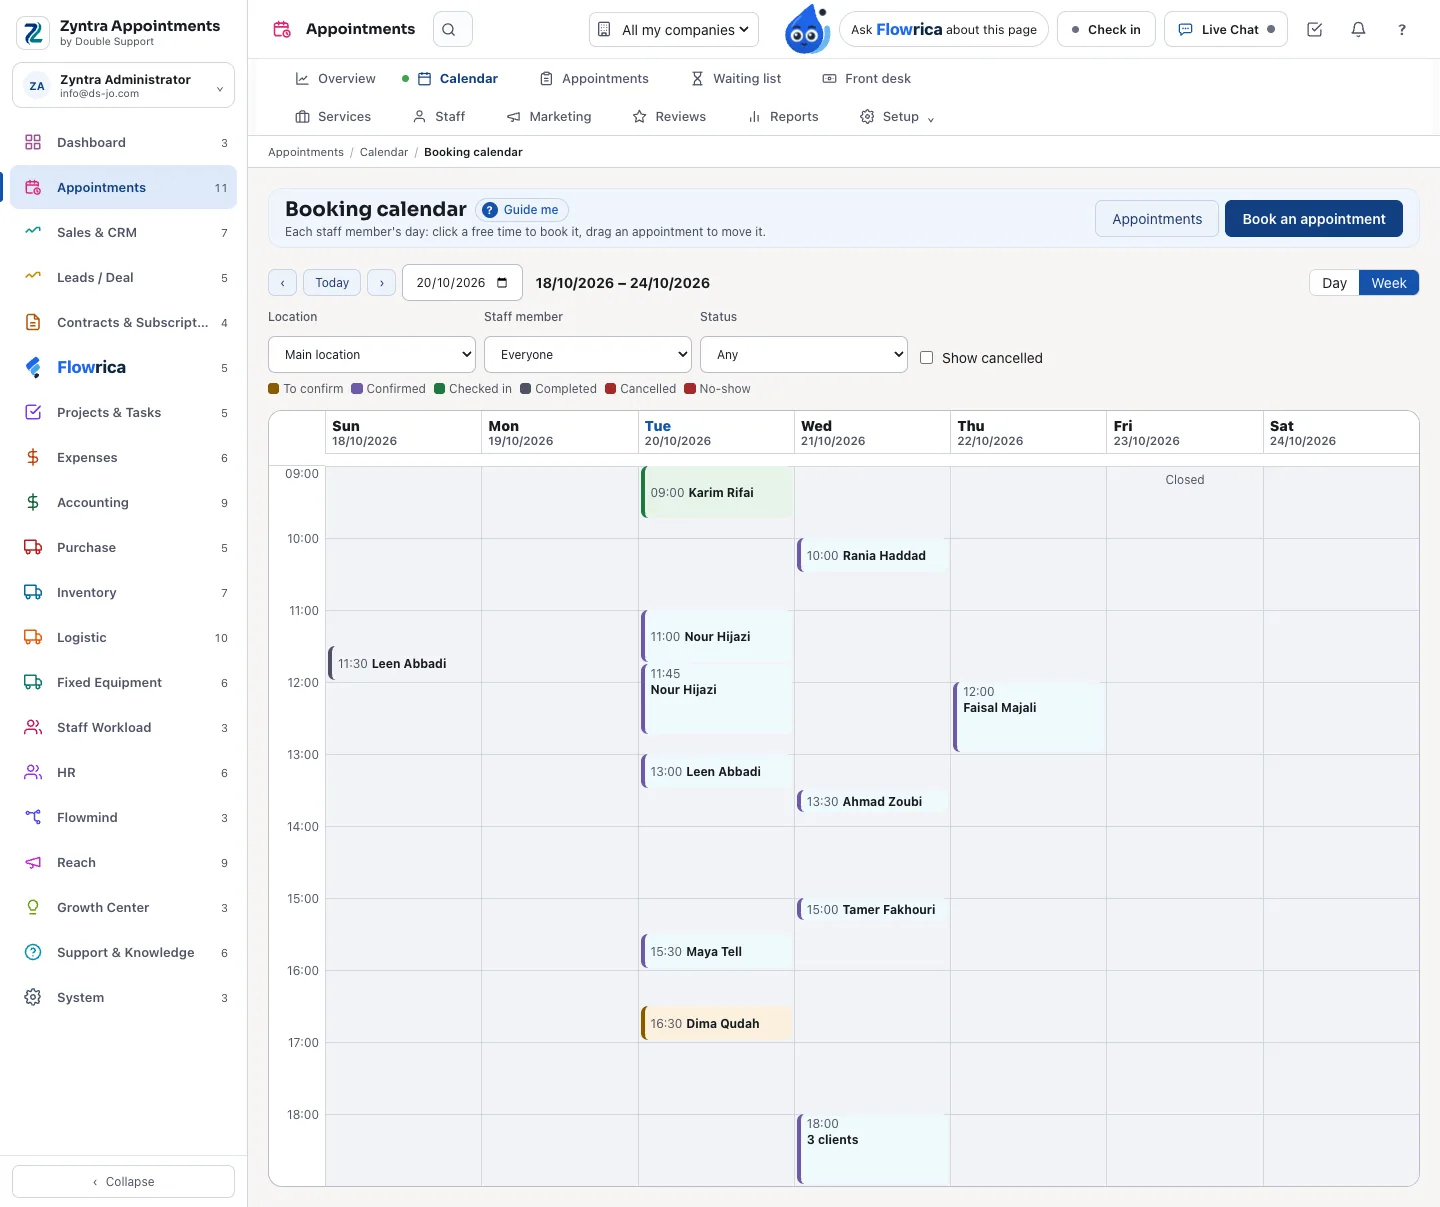Open the System settings module
The image size is (1440, 1207).
tap(124, 998)
